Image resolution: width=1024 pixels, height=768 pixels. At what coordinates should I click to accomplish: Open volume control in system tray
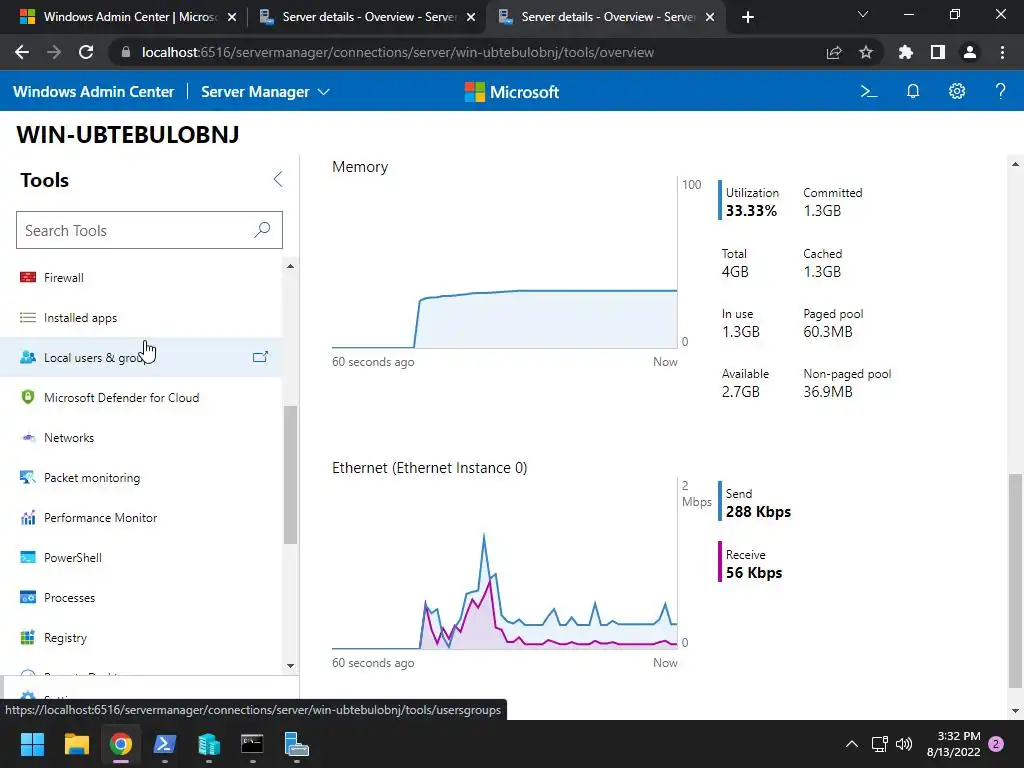coord(904,744)
